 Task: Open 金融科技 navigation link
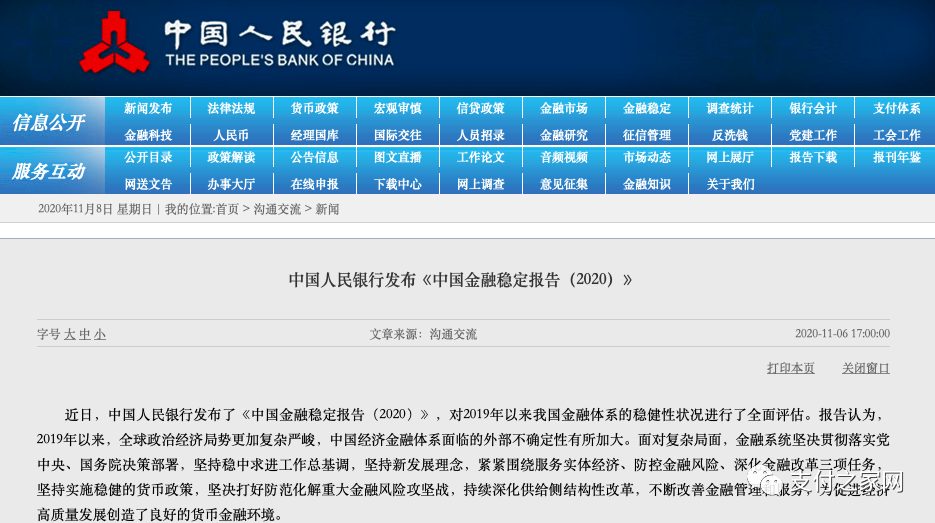(148, 135)
